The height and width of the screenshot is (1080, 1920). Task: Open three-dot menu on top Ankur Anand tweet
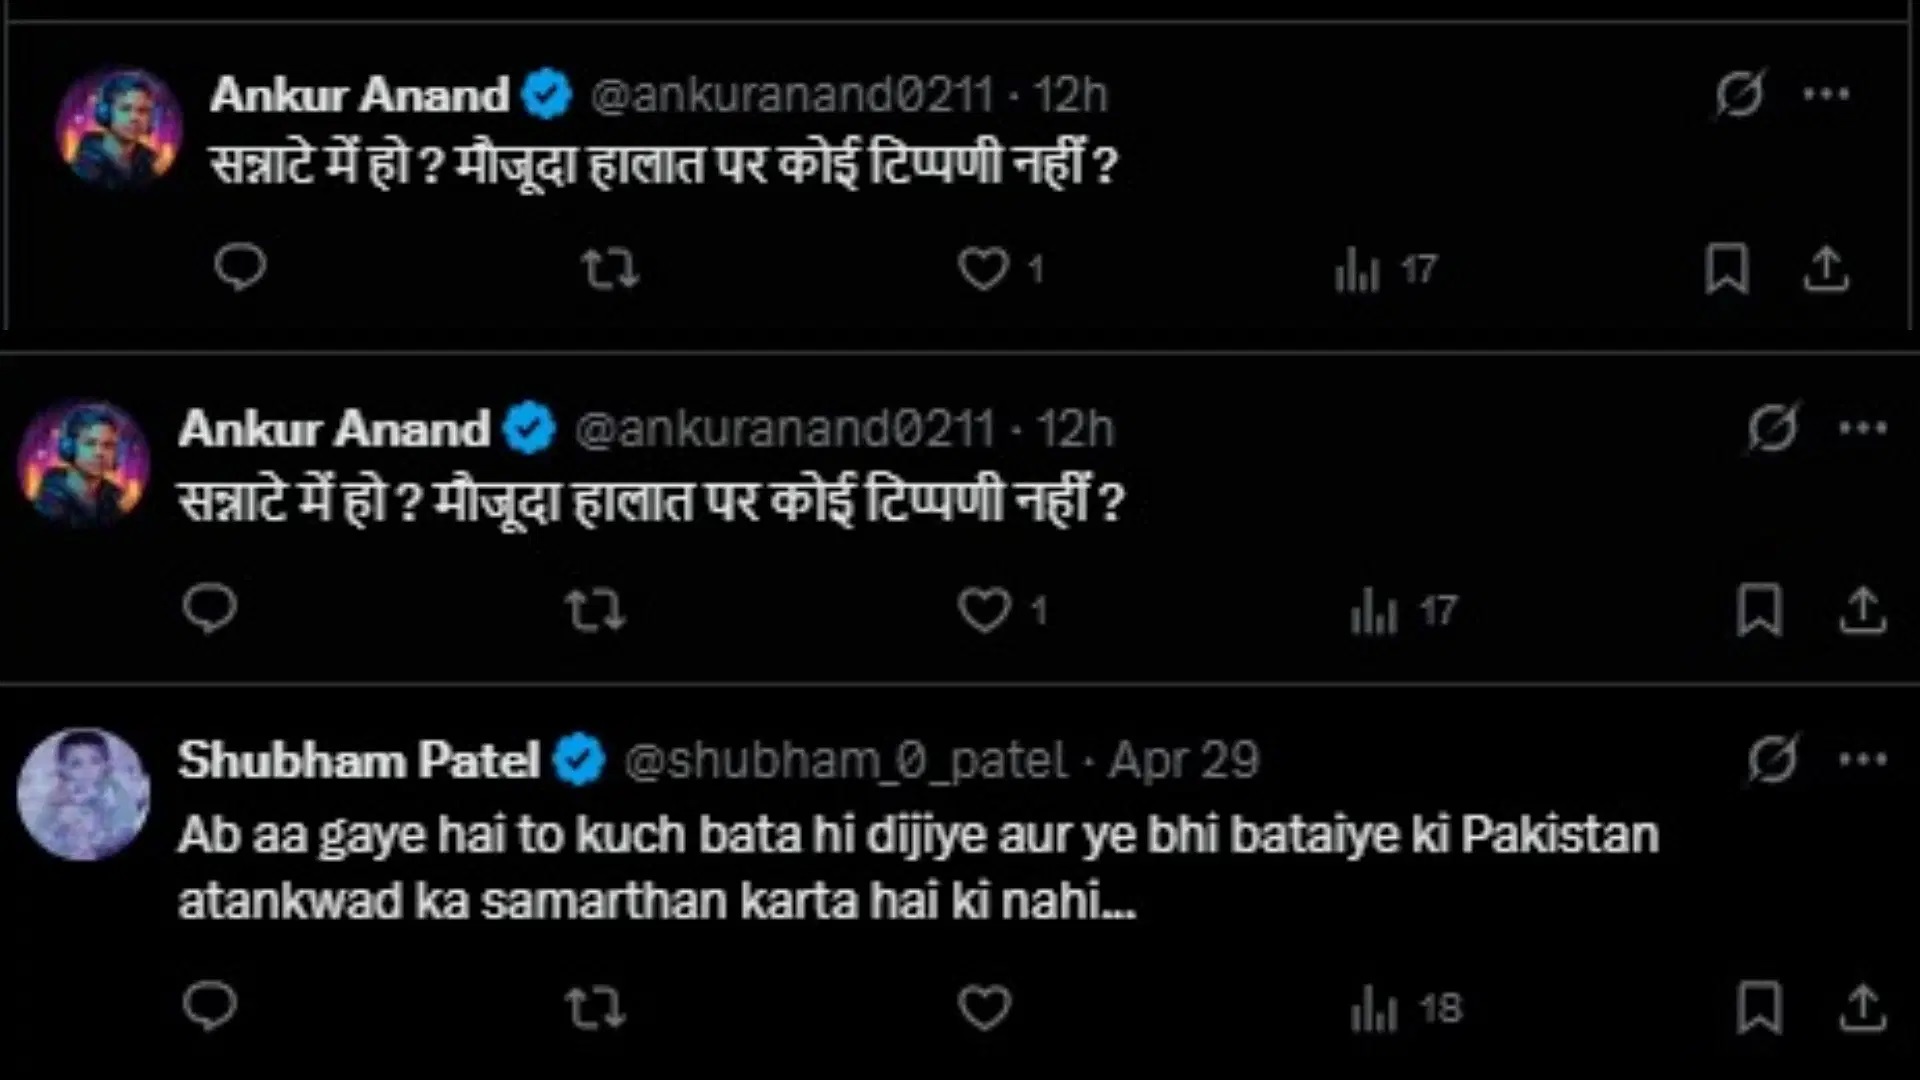pos(1826,95)
